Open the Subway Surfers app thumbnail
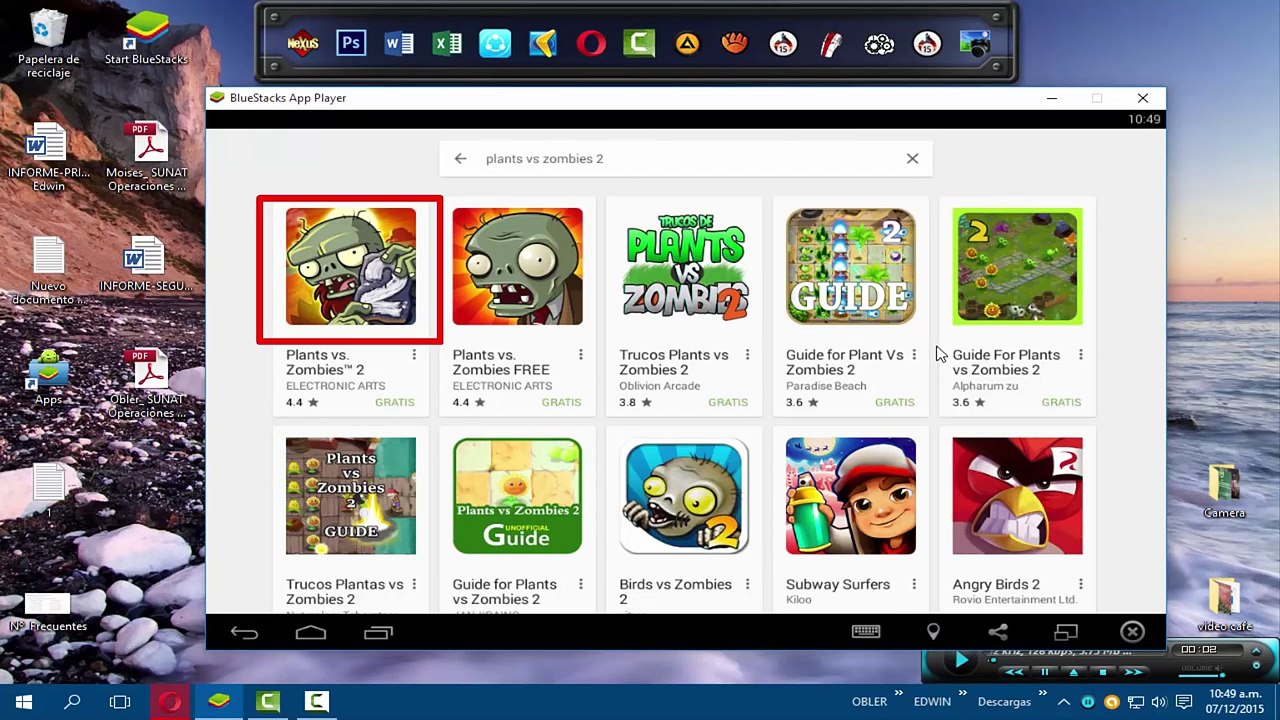This screenshot has width=1280, height=720. tap(851, 496)
